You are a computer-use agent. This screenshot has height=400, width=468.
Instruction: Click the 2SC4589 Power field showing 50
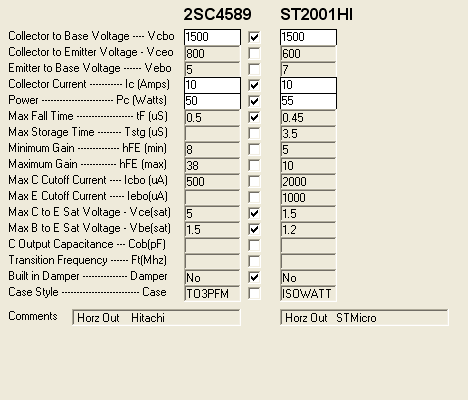coord(212,101)
